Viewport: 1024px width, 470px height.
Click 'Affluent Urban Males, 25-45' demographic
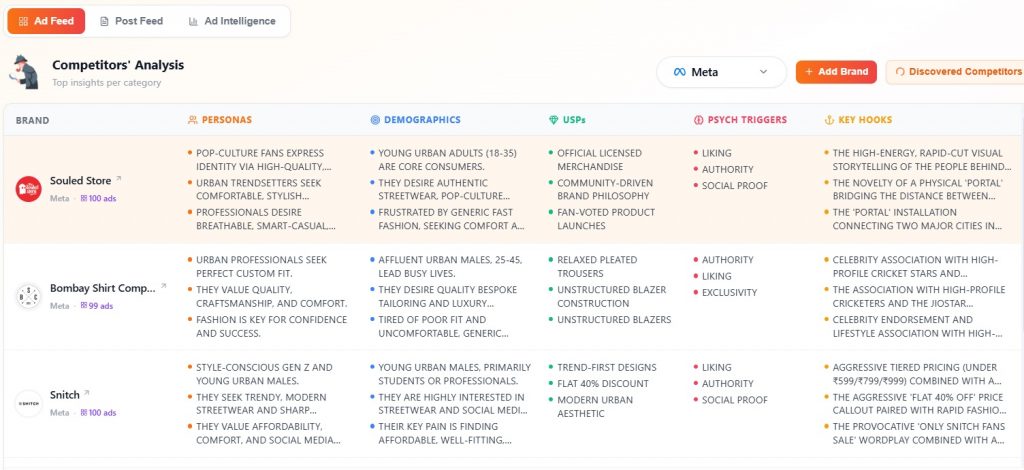pyautogui.click(x=450, y=266)
